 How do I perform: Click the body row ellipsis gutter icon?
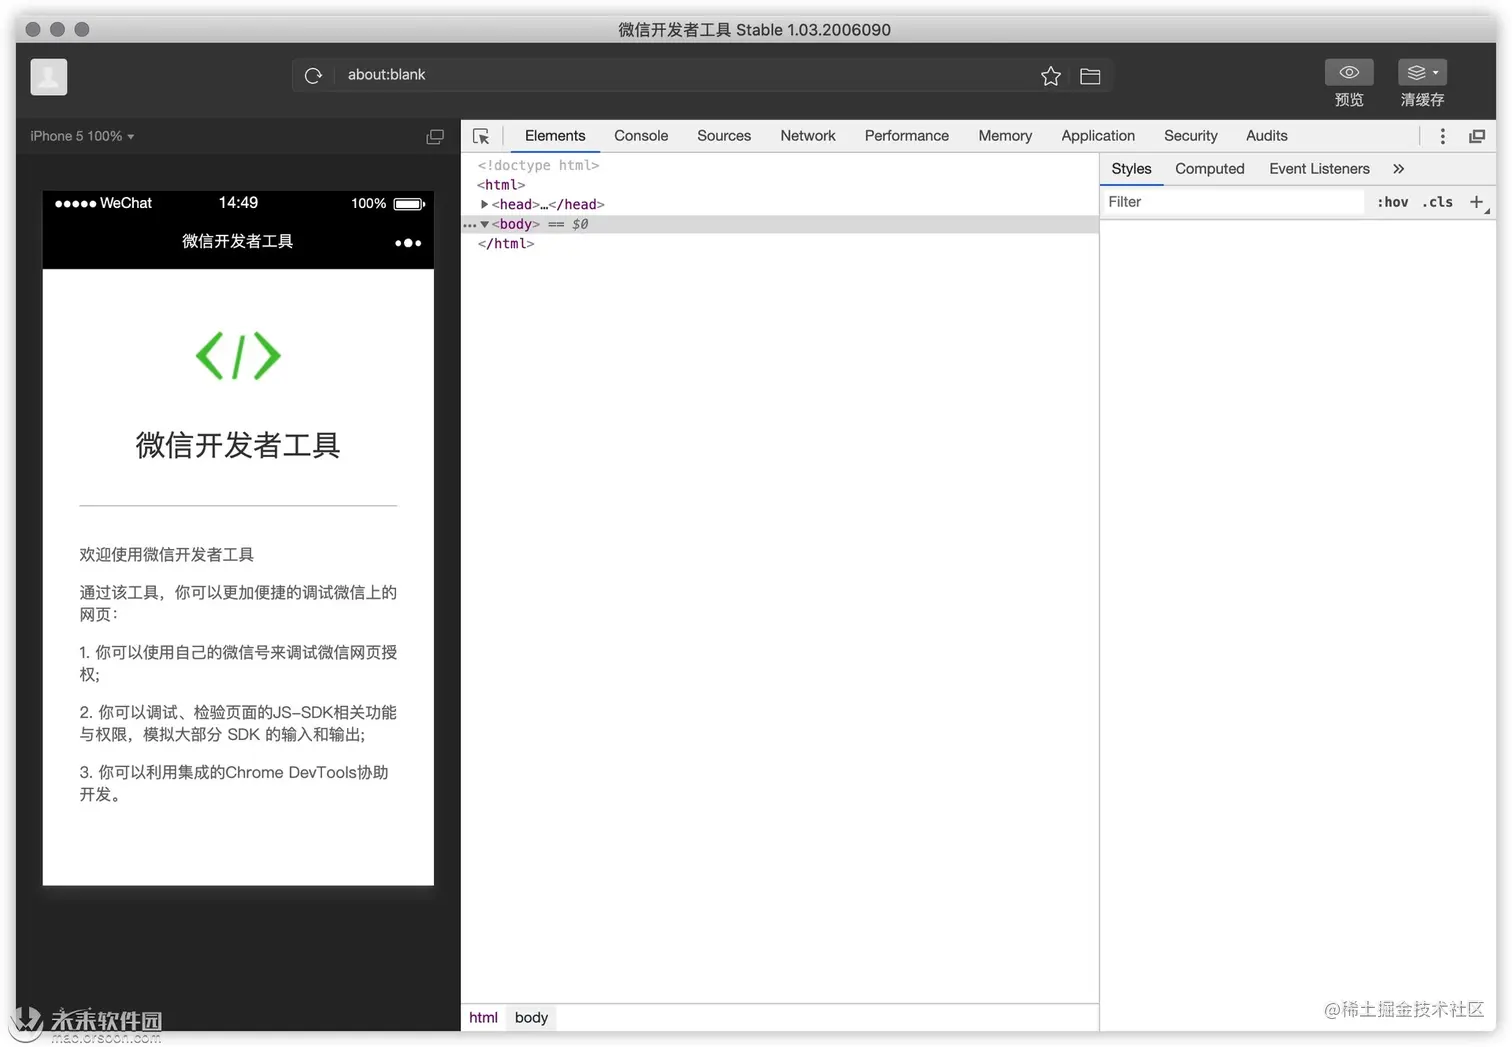point(469,225)
